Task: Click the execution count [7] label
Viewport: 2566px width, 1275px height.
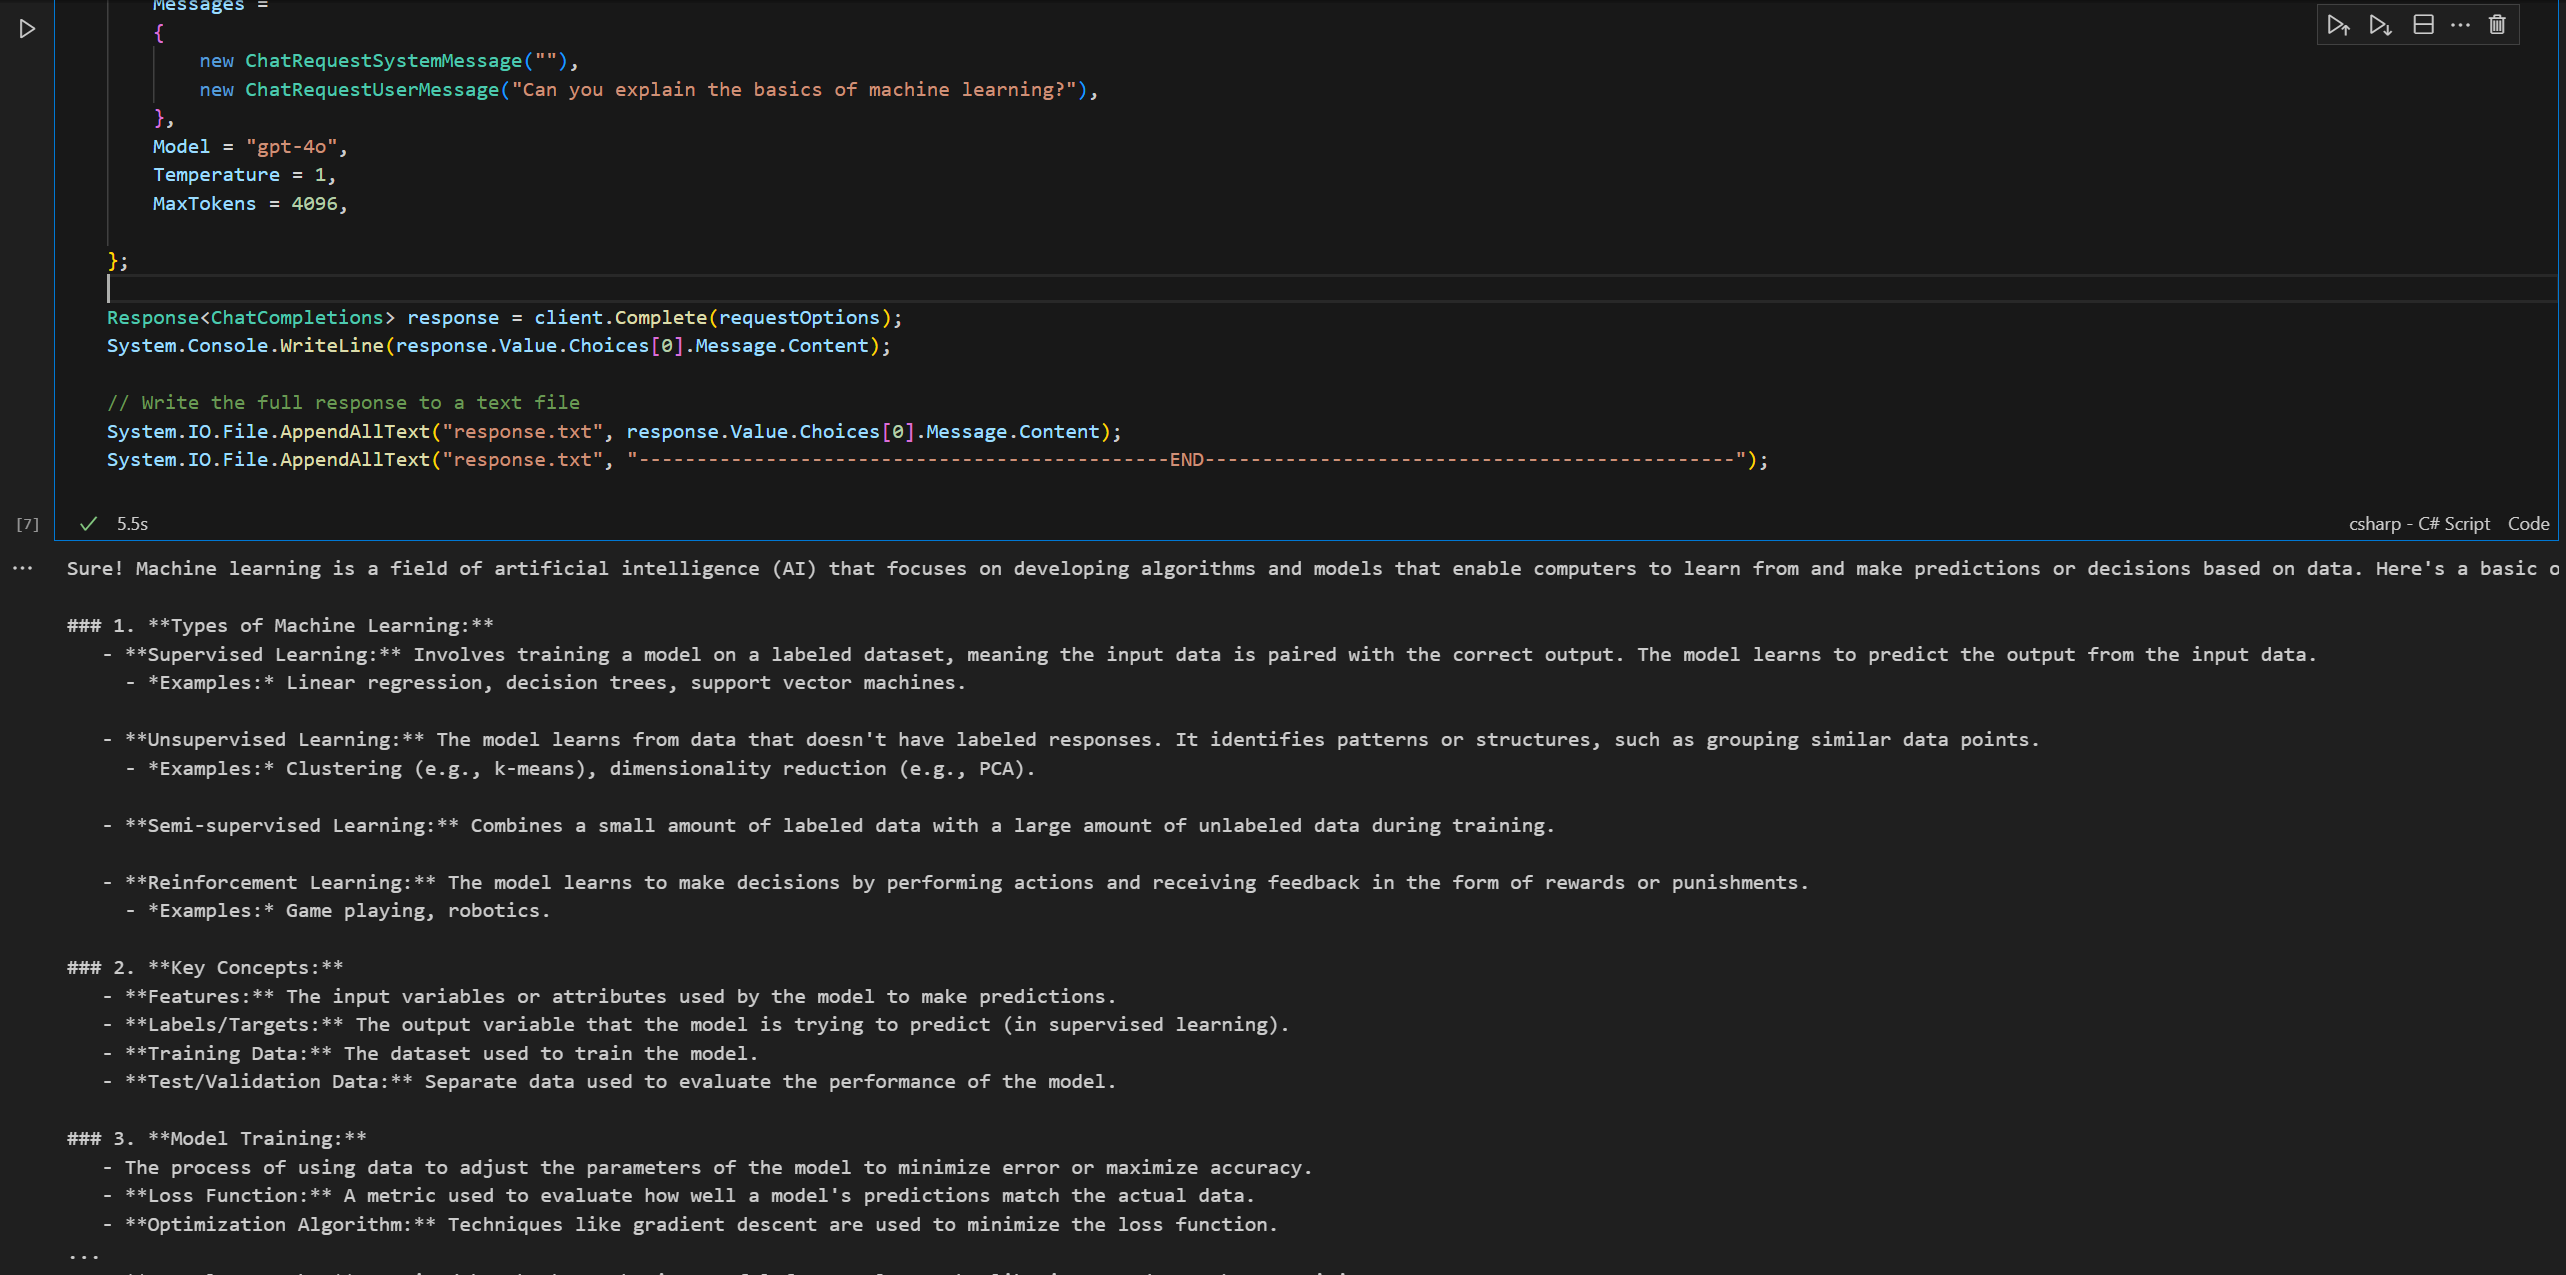Action: (x=27, y=524)
